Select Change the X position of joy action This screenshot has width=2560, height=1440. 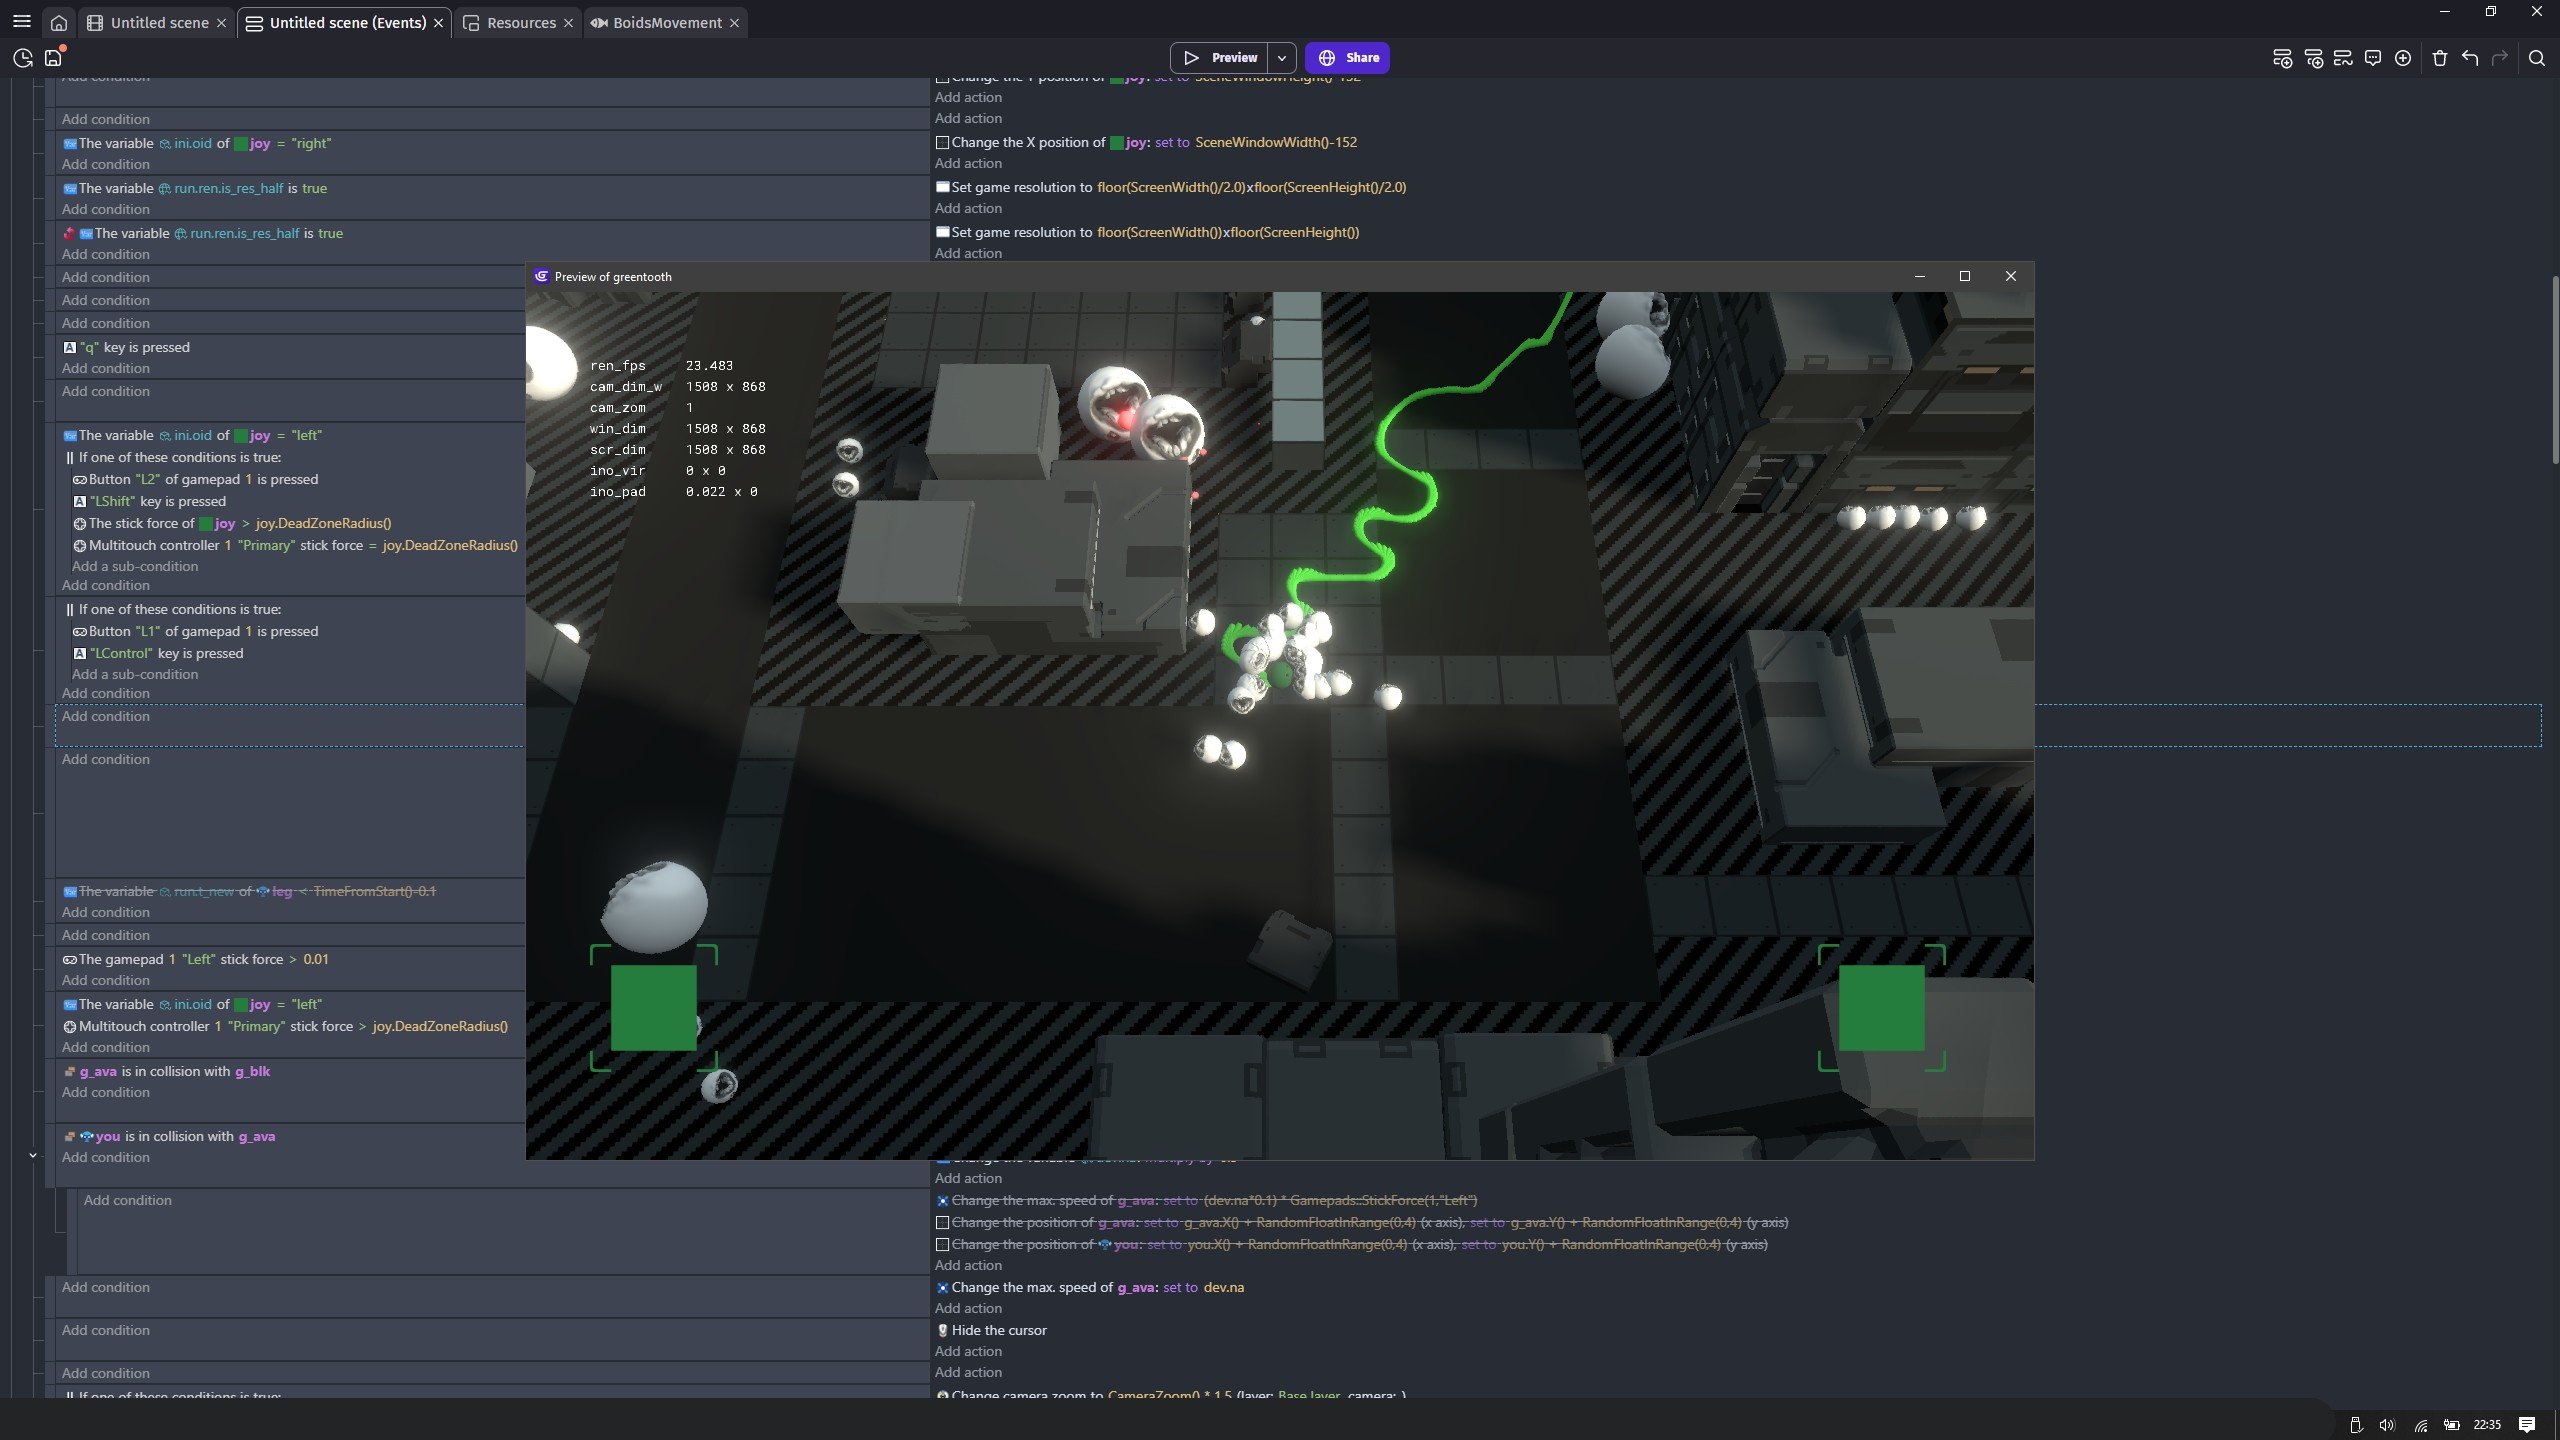point(1146,143)
